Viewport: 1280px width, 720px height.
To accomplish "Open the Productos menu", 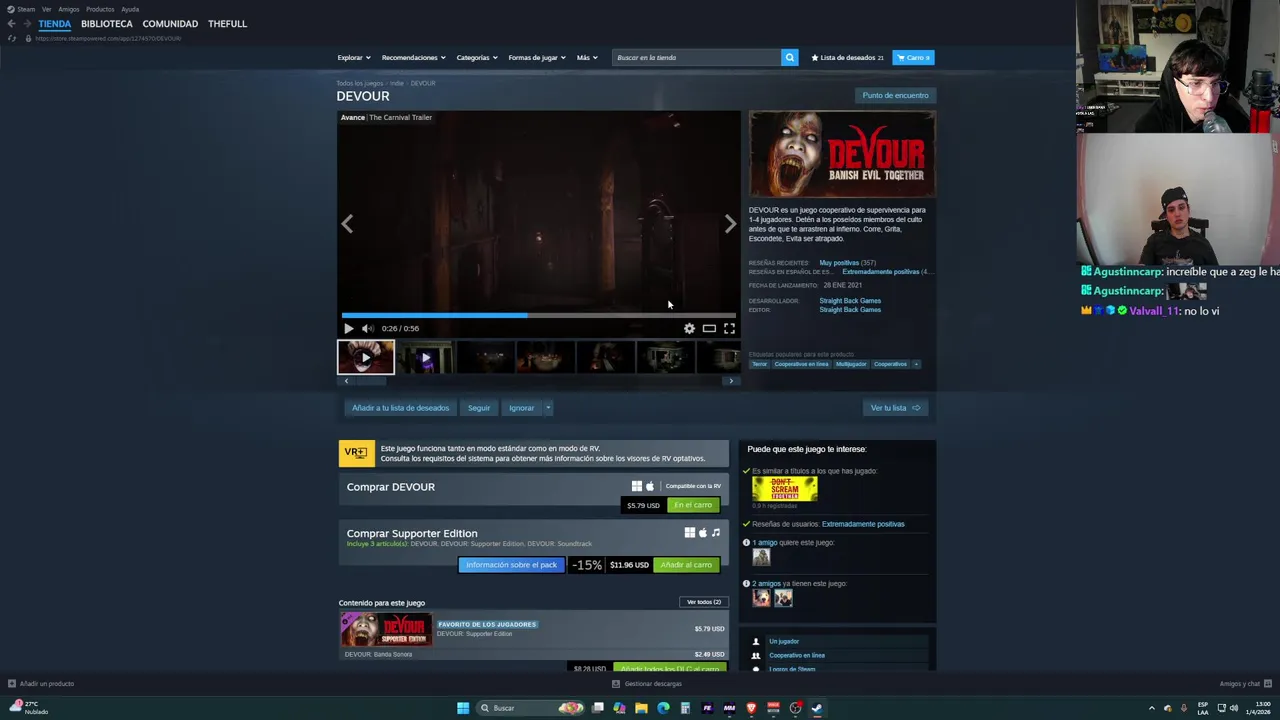I will [x=100, y=9].
